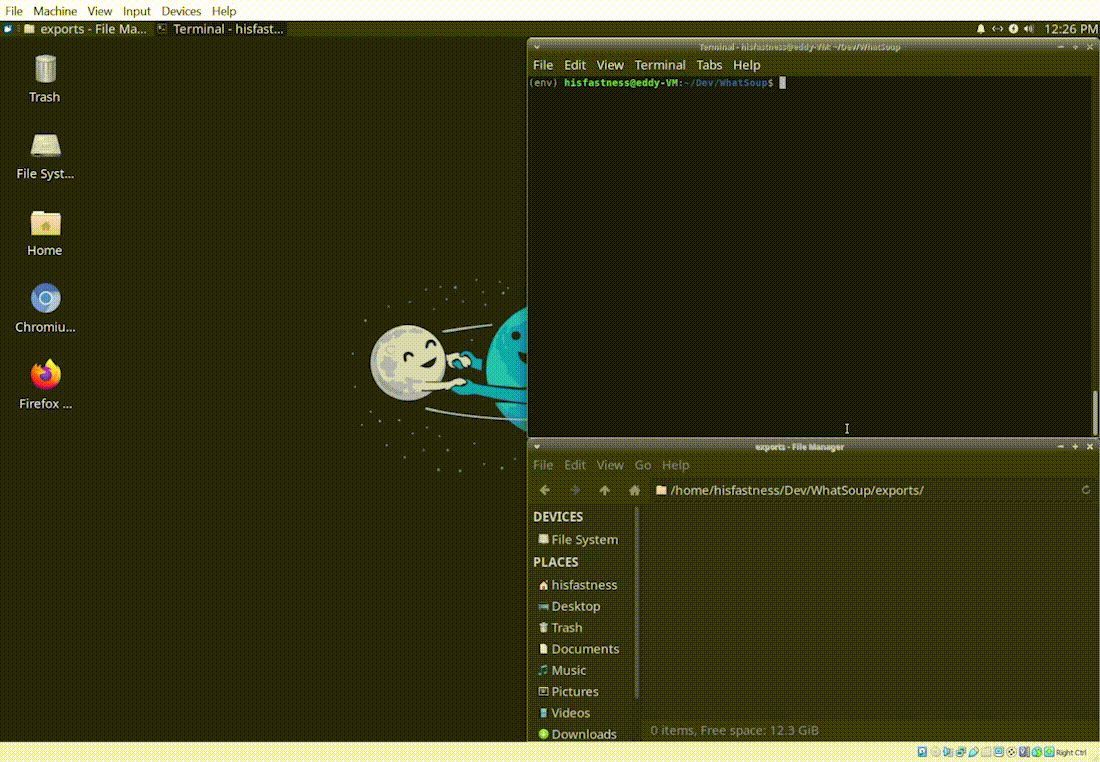This screenshot has width=1100, height=762.
Task: Open the Terminal Tabs menu
Action: tap(709, 65)
